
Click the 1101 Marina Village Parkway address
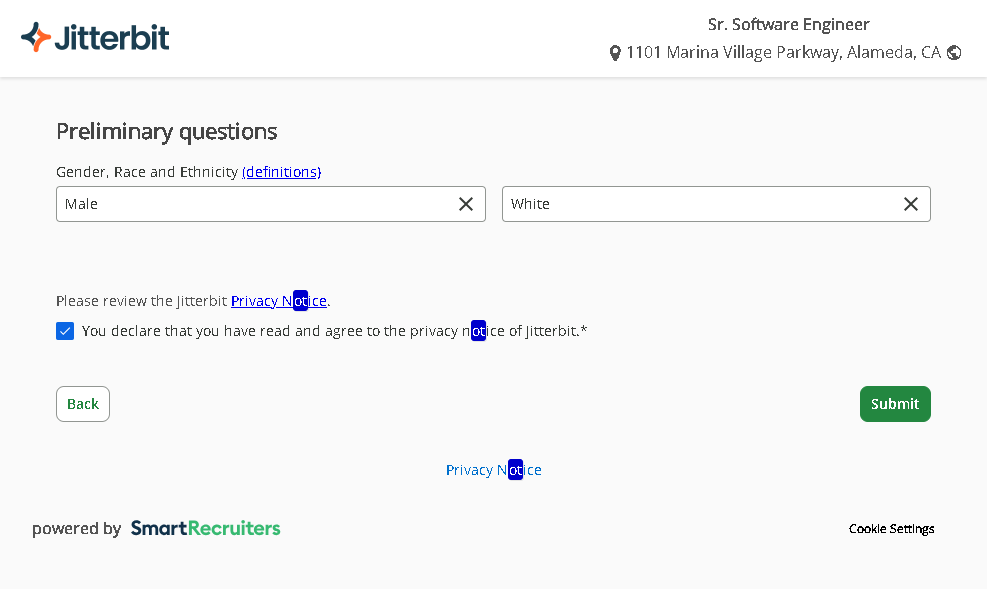(783, 53)
